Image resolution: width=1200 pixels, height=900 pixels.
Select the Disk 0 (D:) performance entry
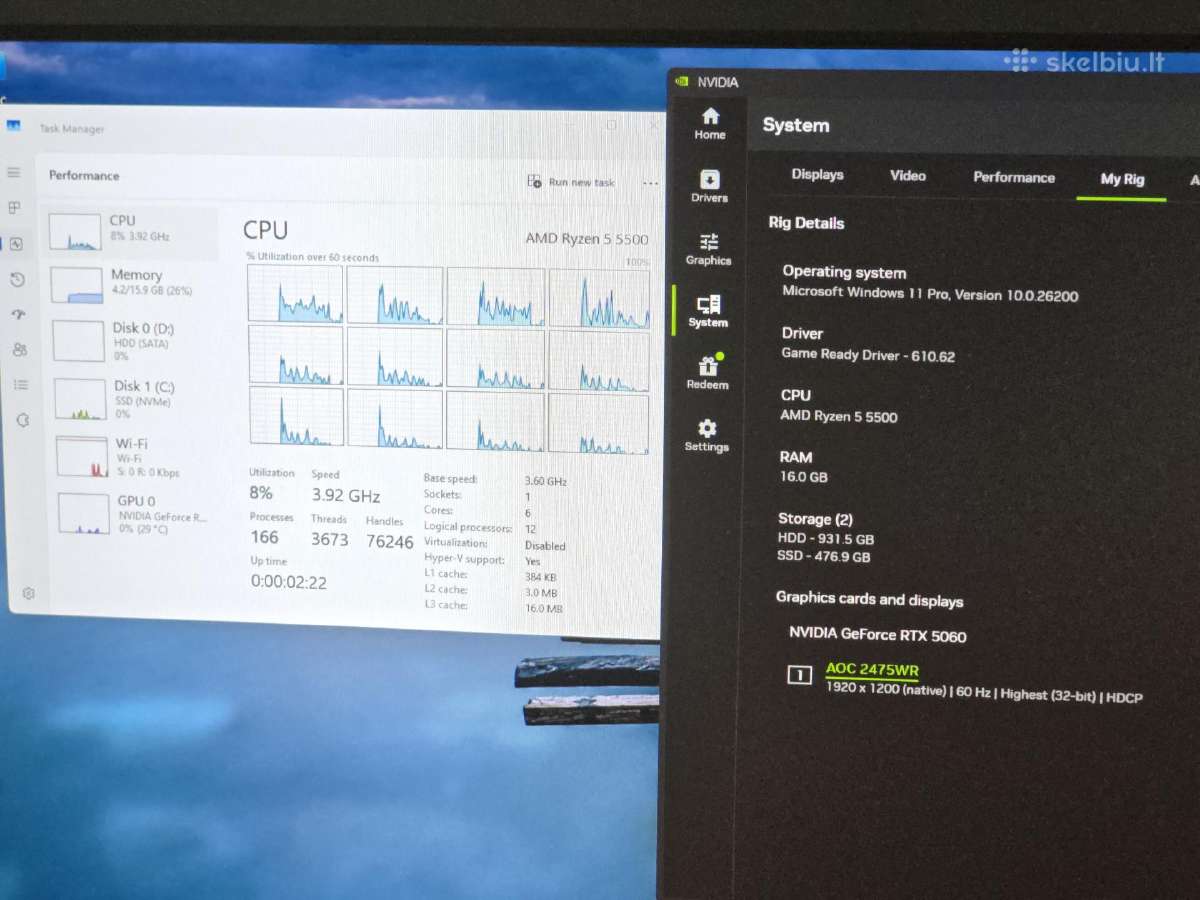[x=130, y=340]
